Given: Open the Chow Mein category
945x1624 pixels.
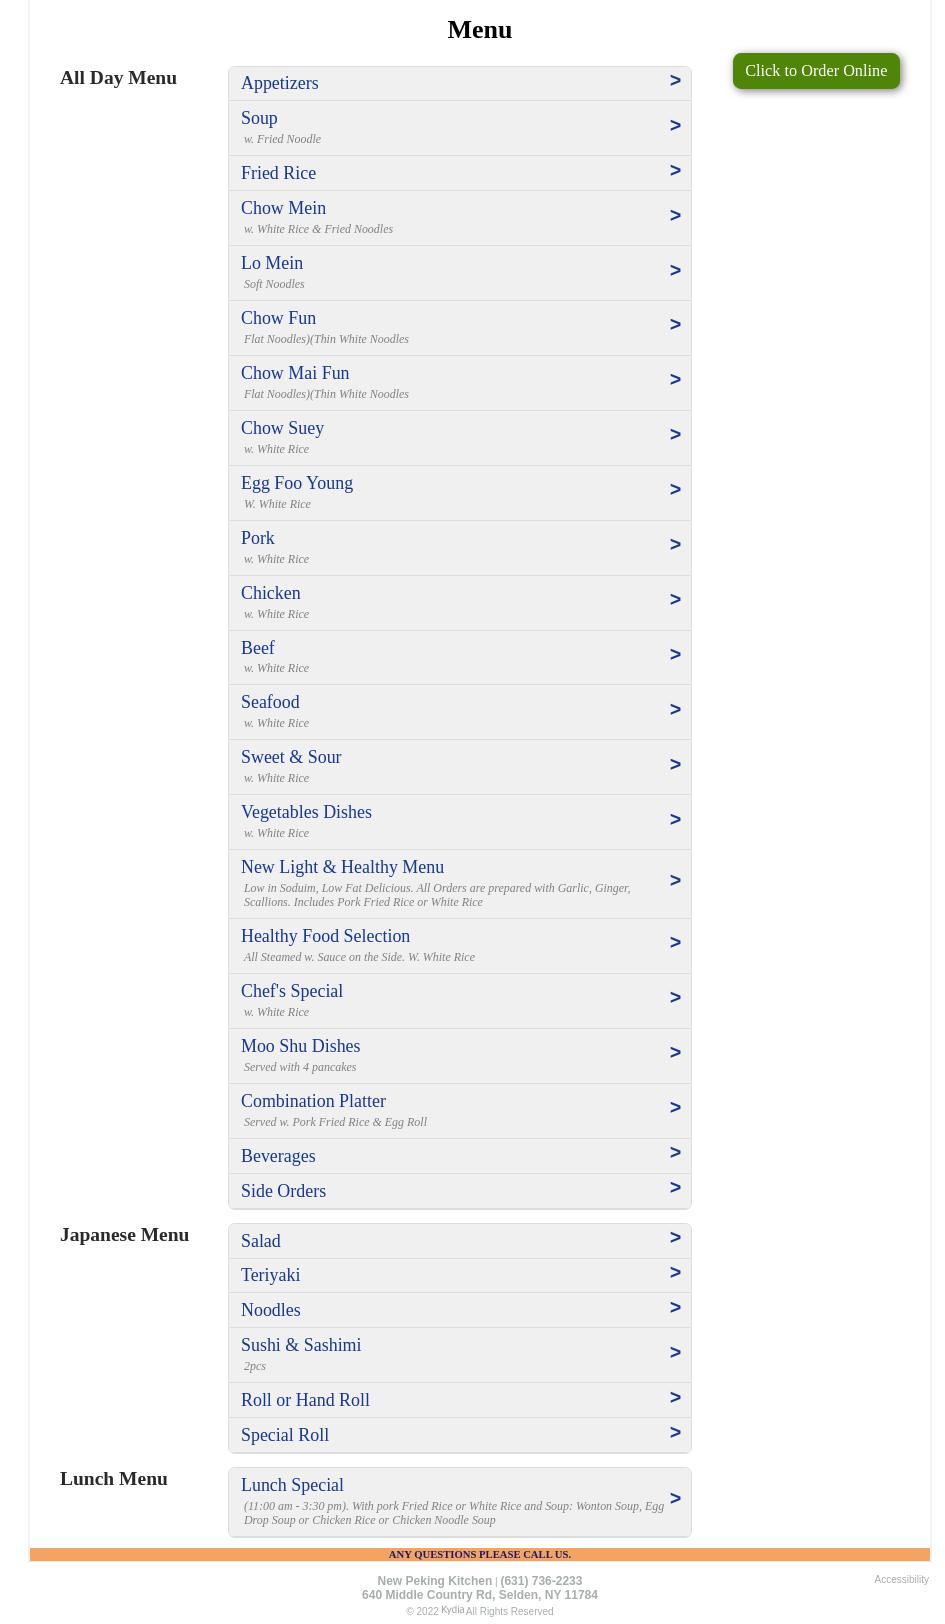Looking at the screenshot, I should click(x=283, y=208).
